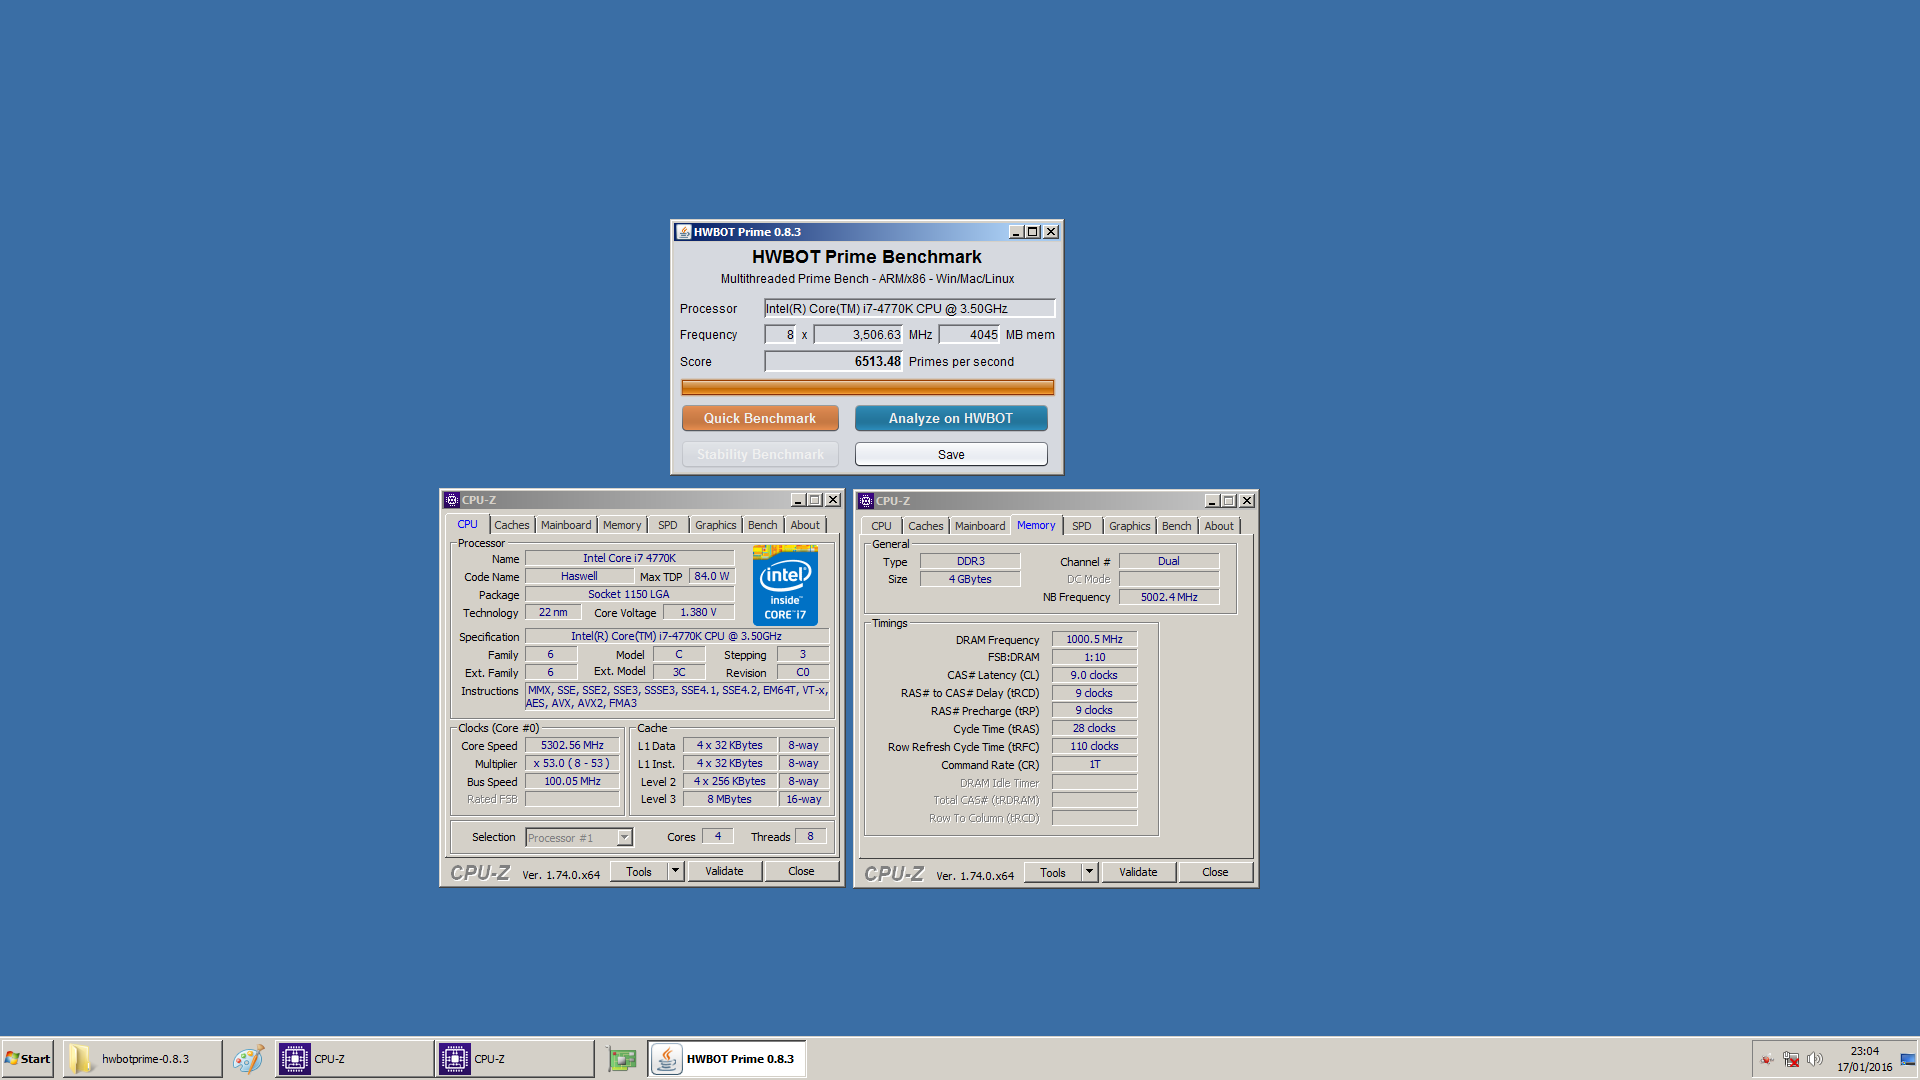Click the orange benchmark progress bar
Screen dimensions: 1920x1080
[867, 387]
